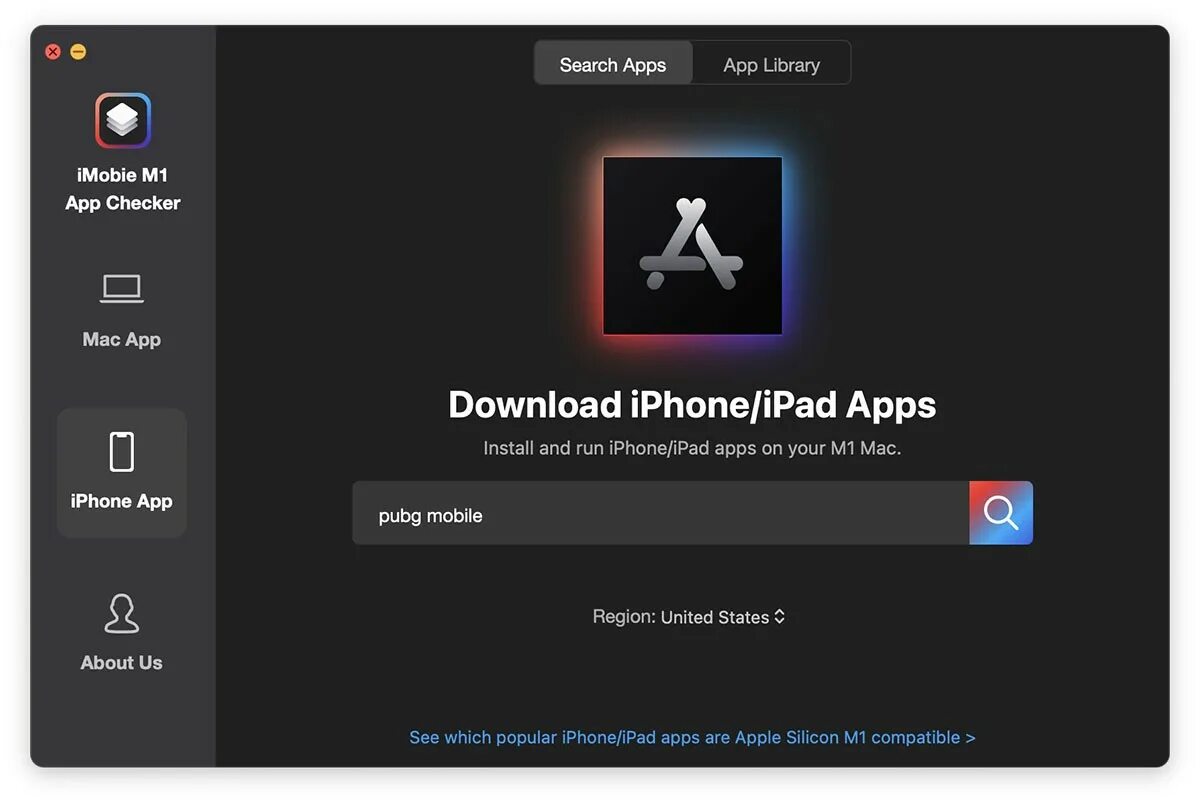Image resolution: width=1200 pixels, height=800 pixels.
Task: Open the Apple Silicon M1 compatible apps link
Action: pos(692,737)
